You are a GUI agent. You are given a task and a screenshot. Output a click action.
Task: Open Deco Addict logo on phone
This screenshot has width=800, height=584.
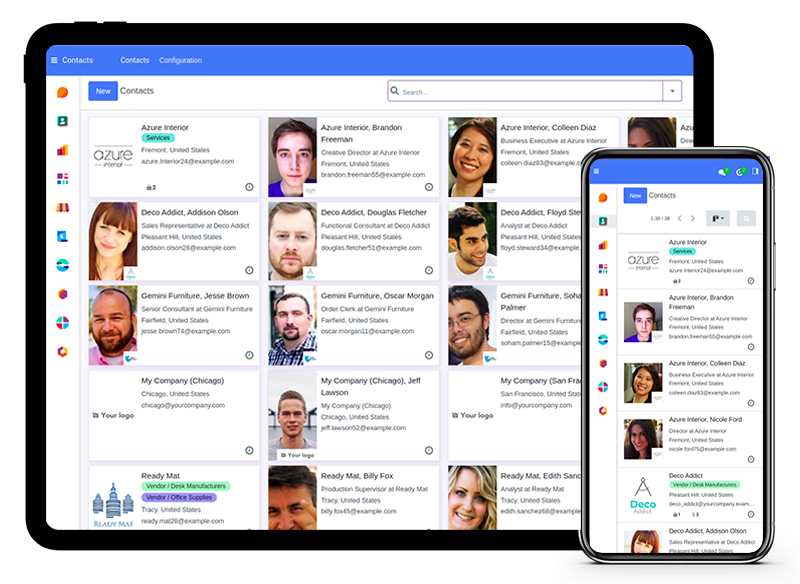[x=643, y=495]
